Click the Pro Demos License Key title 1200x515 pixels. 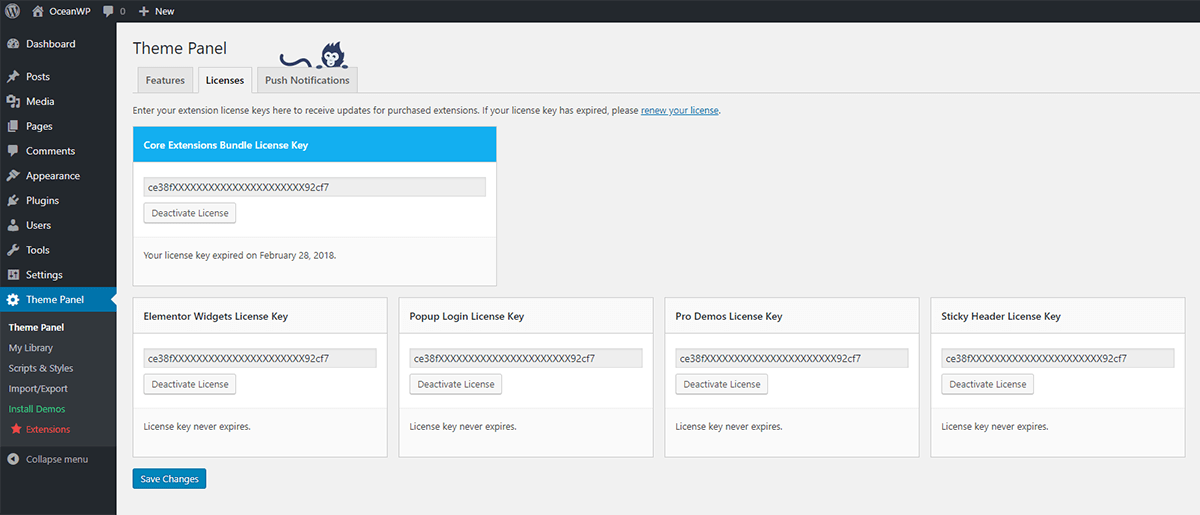(729, 316)
